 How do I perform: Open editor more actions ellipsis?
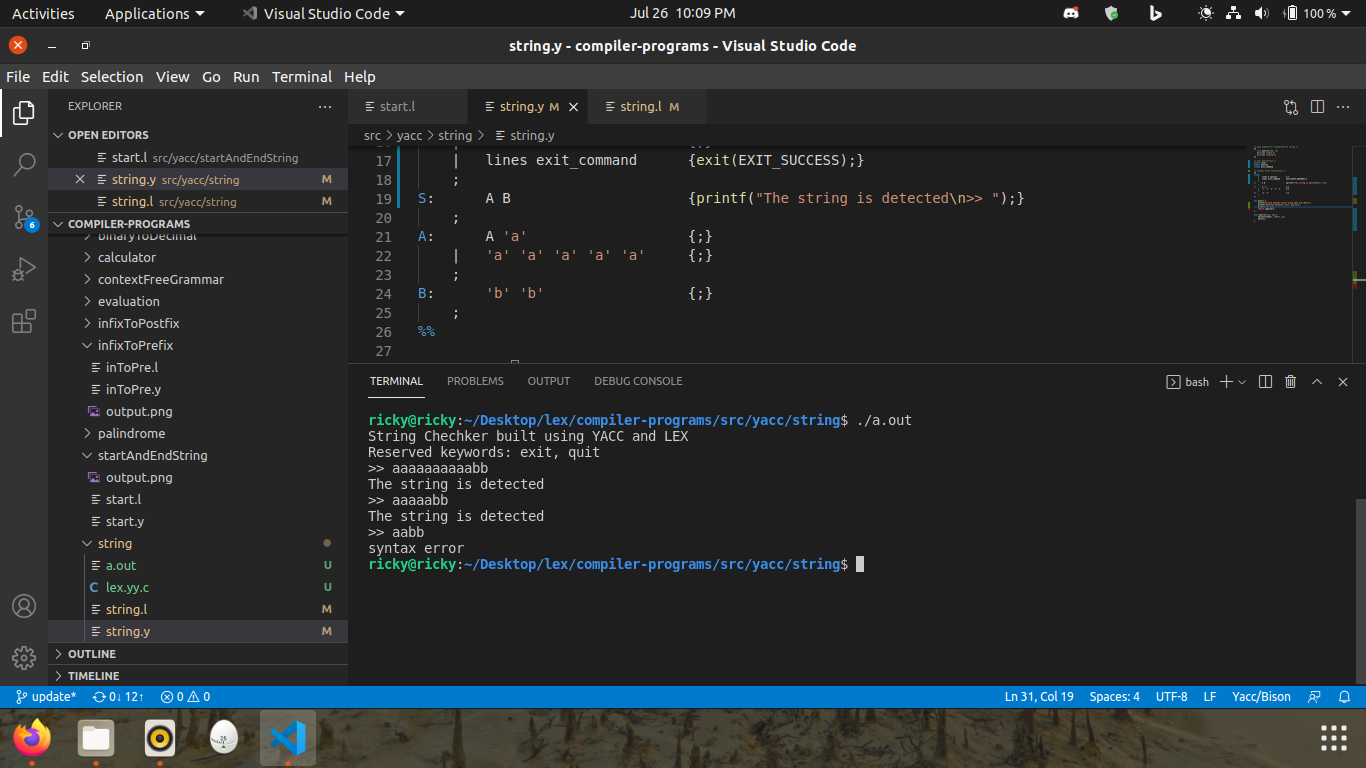(1345, 106)
